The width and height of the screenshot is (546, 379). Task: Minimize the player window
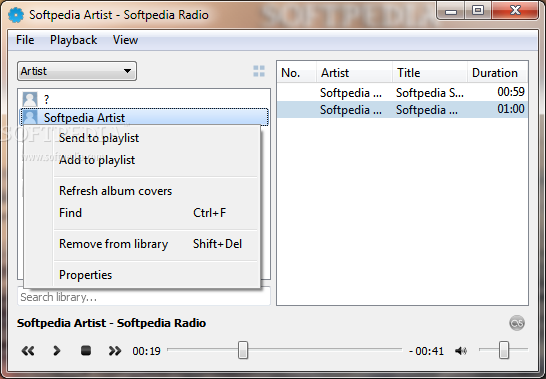[x=451, y=12]
